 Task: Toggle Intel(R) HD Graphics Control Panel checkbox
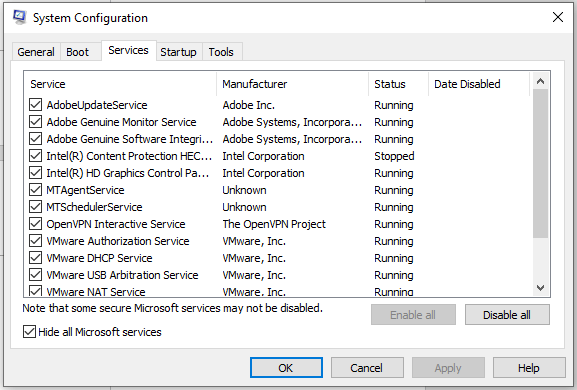click(x=35, y=173)
